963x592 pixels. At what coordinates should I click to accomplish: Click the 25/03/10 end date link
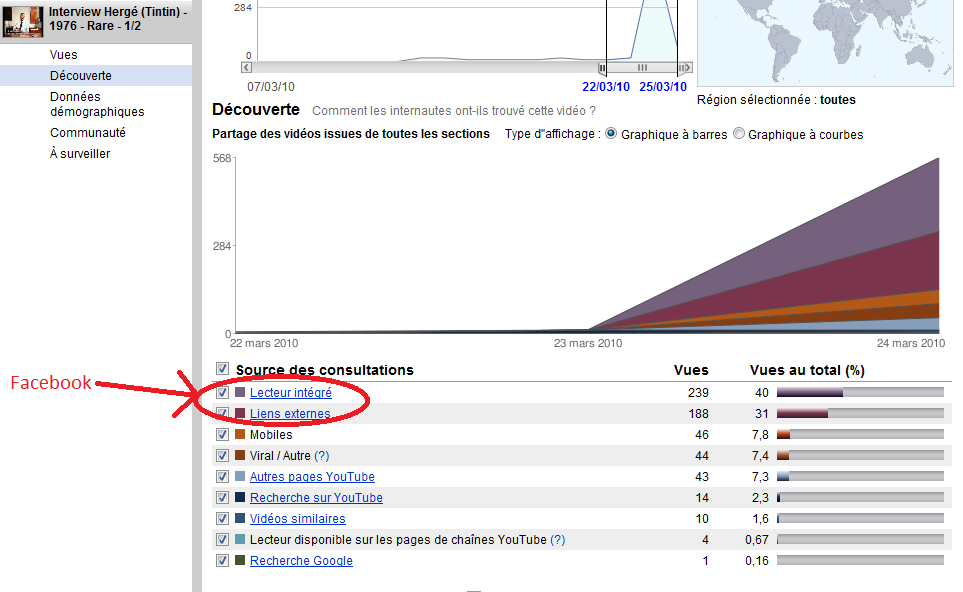(x=663, y=87)
